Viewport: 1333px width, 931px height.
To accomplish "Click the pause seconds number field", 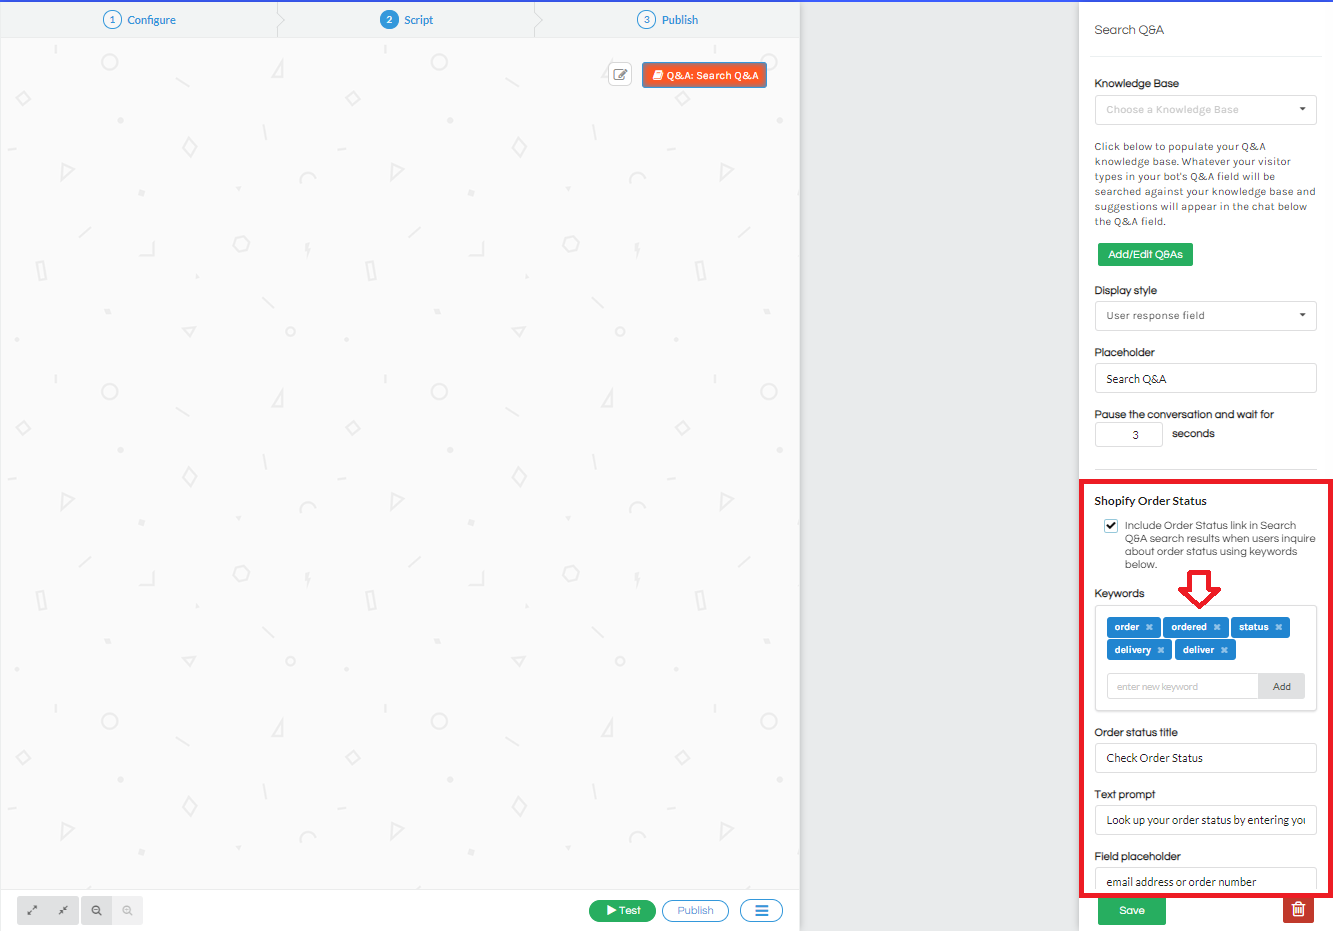I will (x=1128, y=434).
